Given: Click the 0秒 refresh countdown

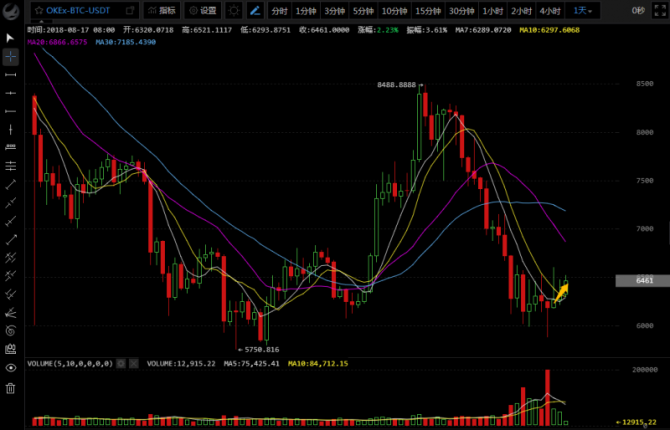Looking at the screenshot, I should point(638,11).
